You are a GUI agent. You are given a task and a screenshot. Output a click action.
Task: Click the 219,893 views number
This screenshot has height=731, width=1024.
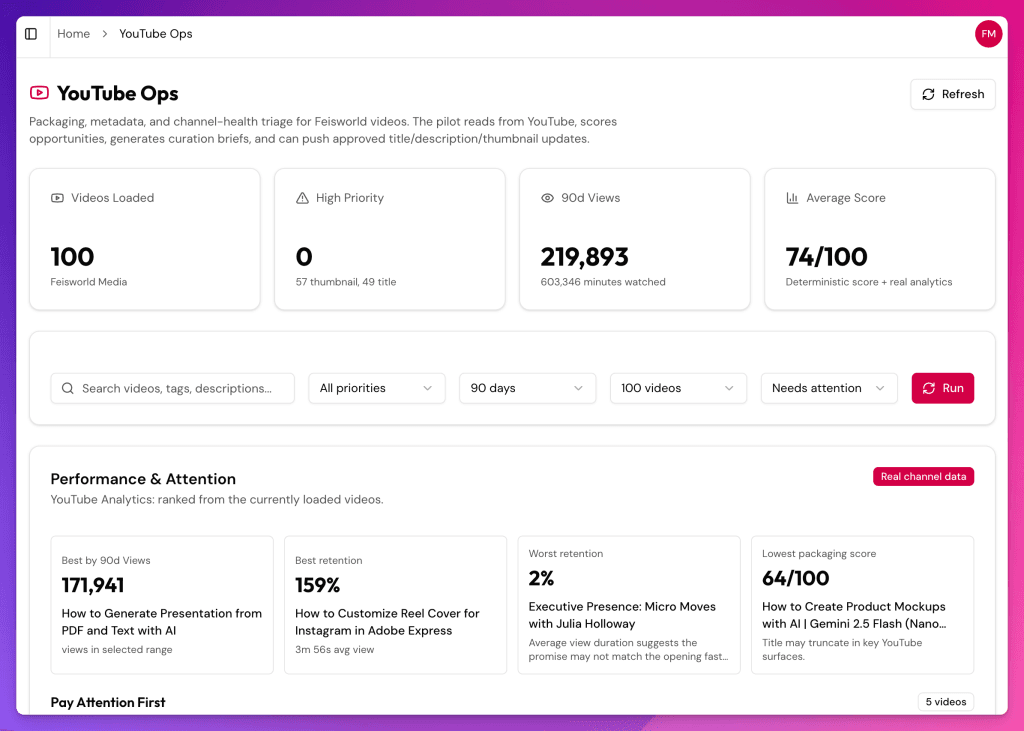pos(584,257)
